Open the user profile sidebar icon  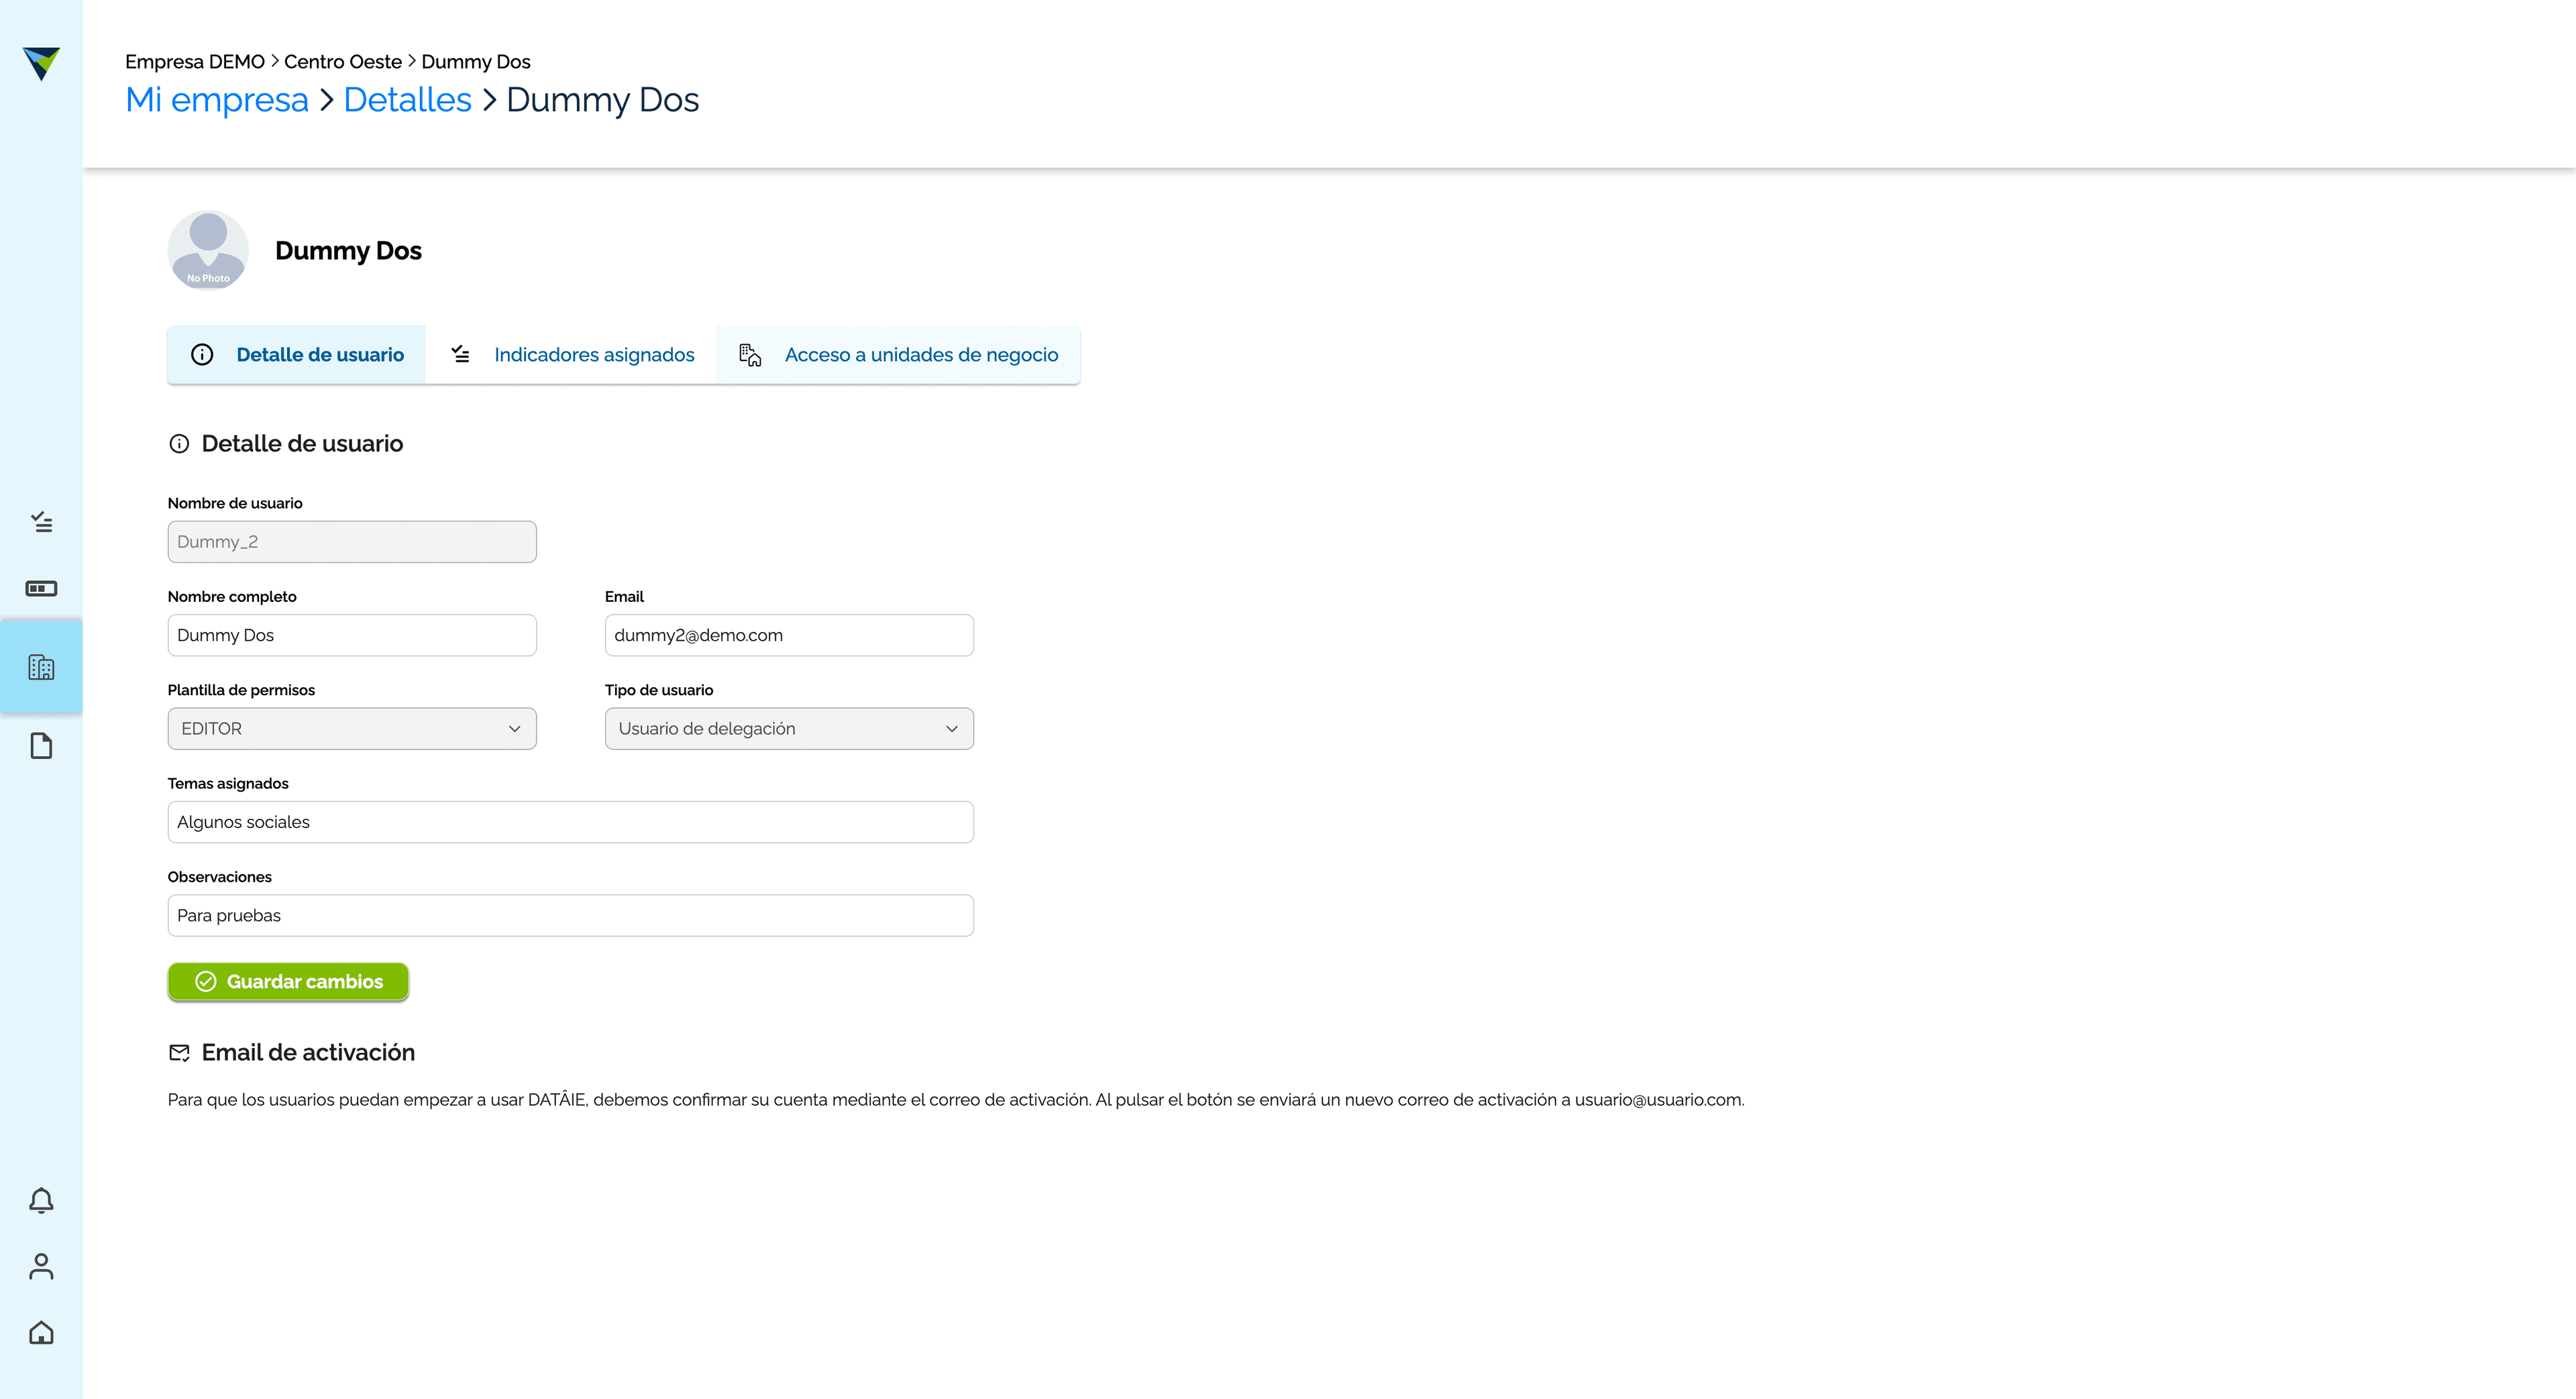[41, 1266]
